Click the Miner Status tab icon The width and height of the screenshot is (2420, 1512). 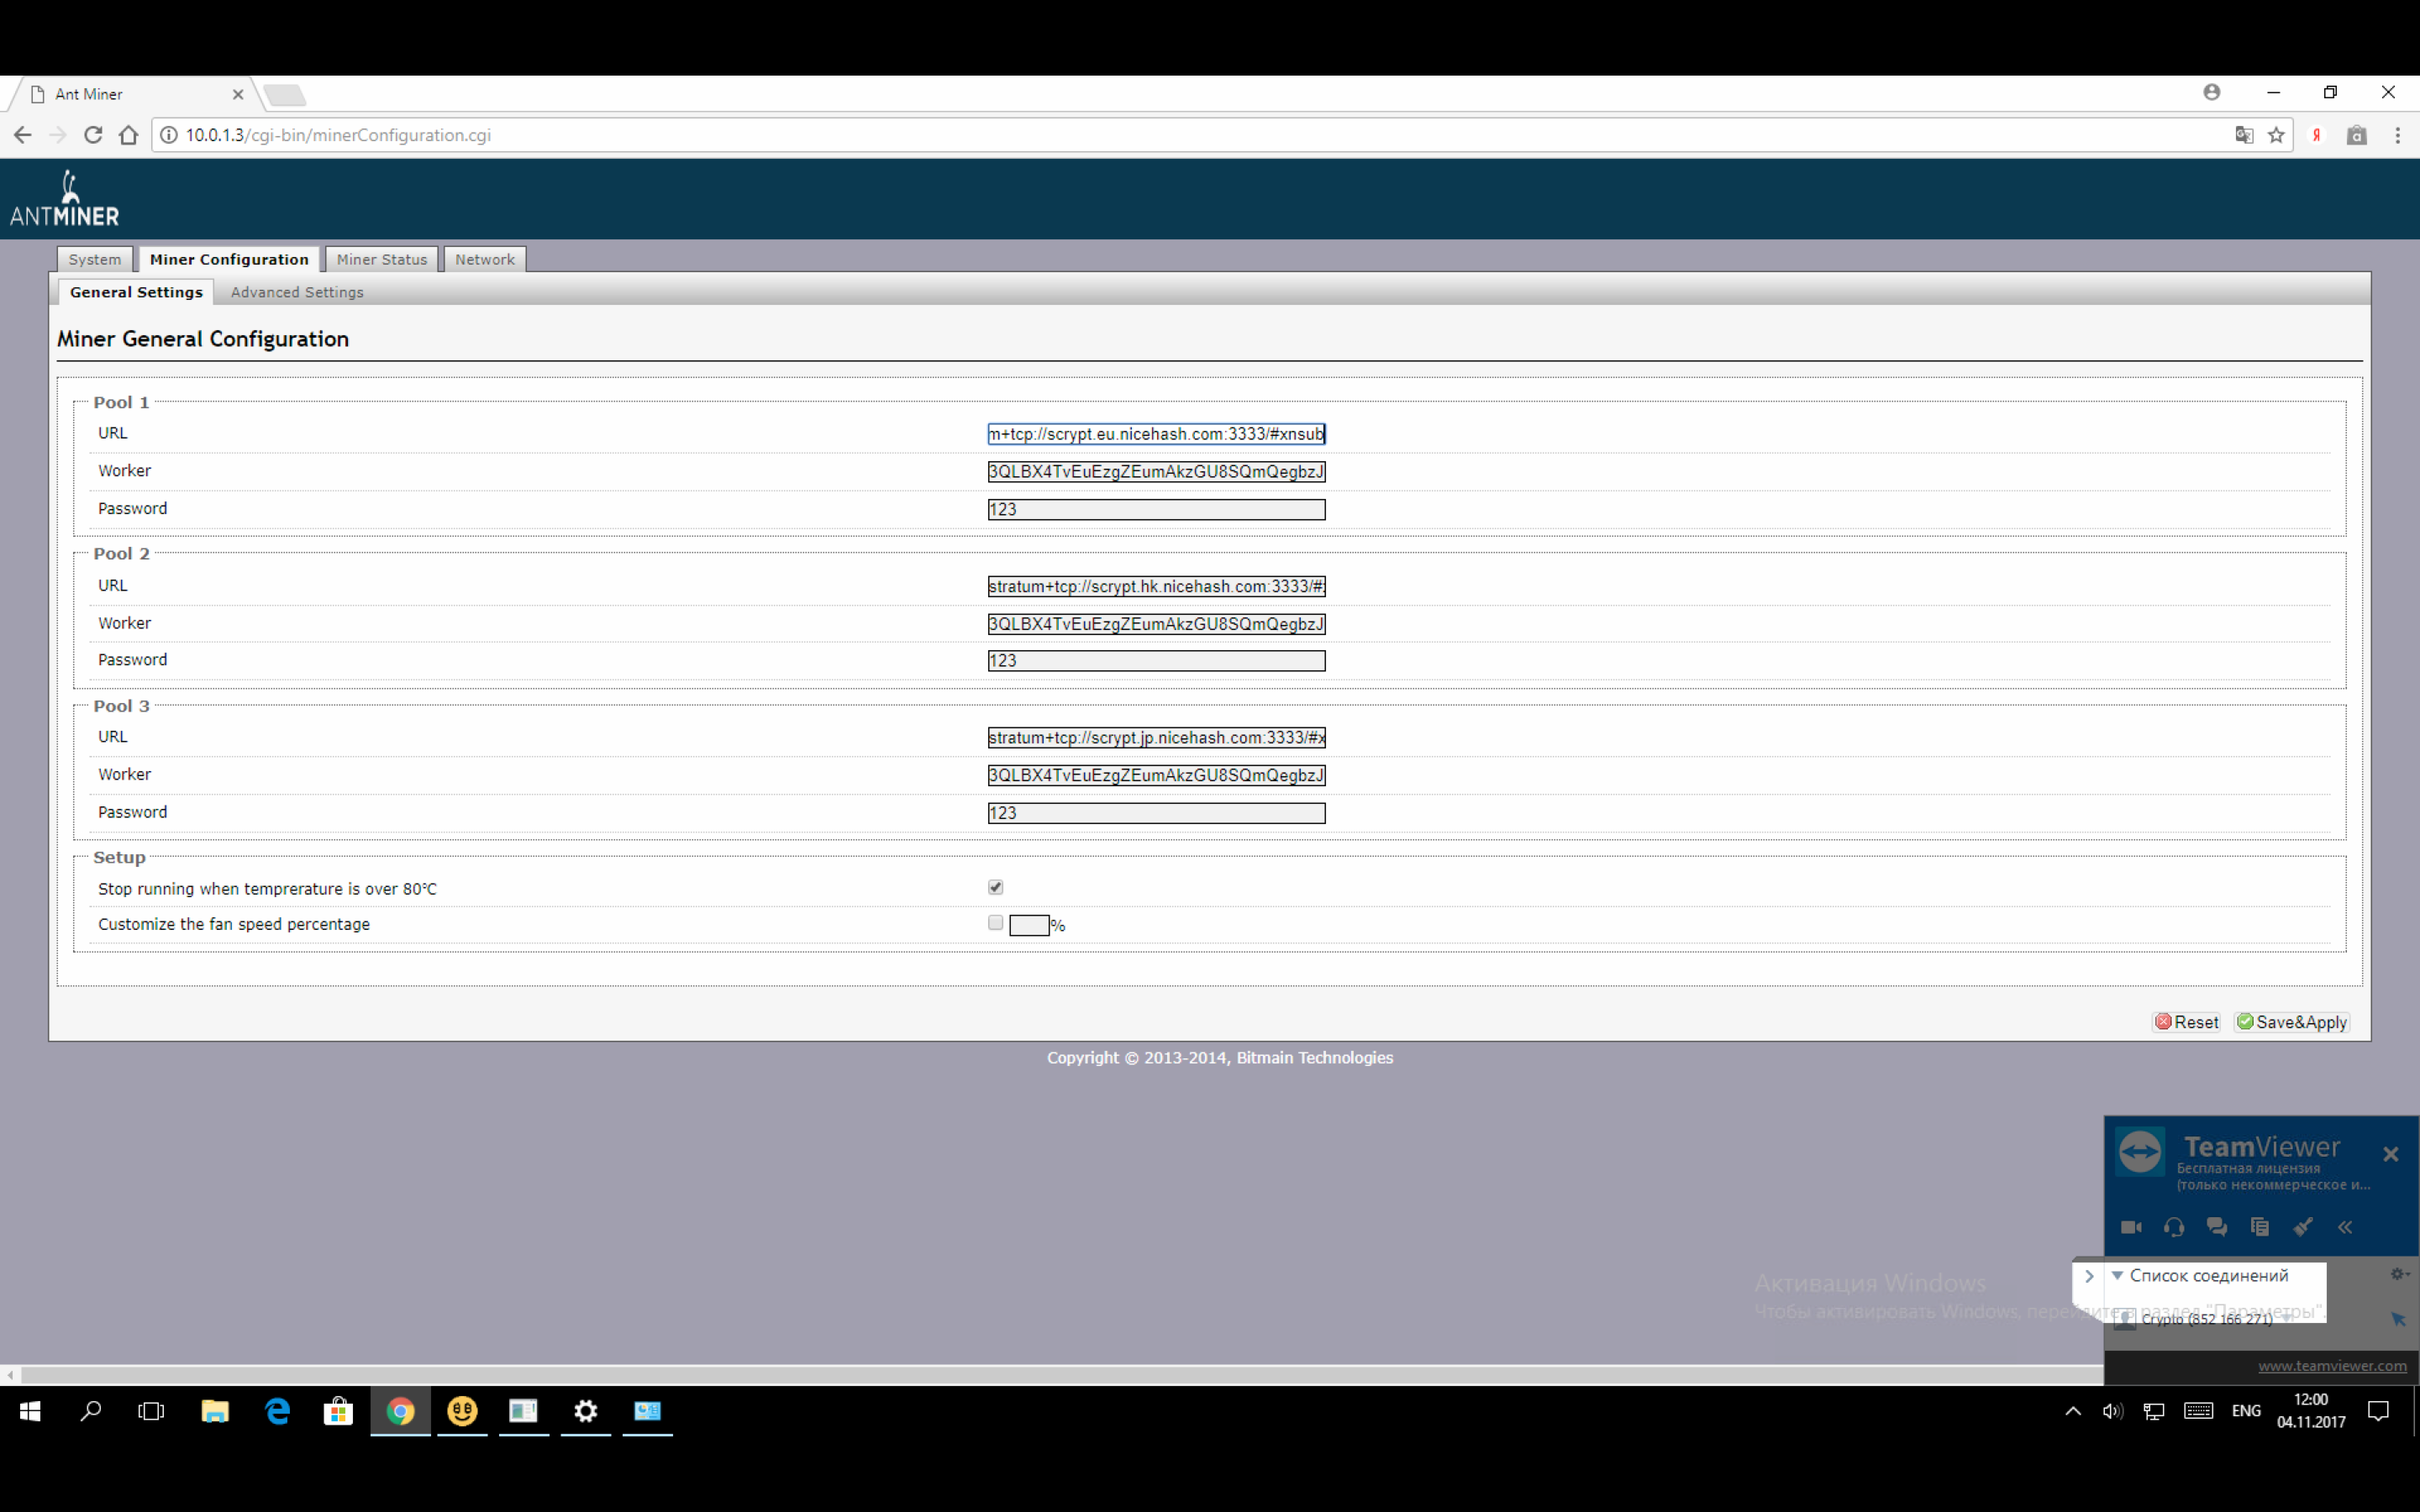click(380, 258)
